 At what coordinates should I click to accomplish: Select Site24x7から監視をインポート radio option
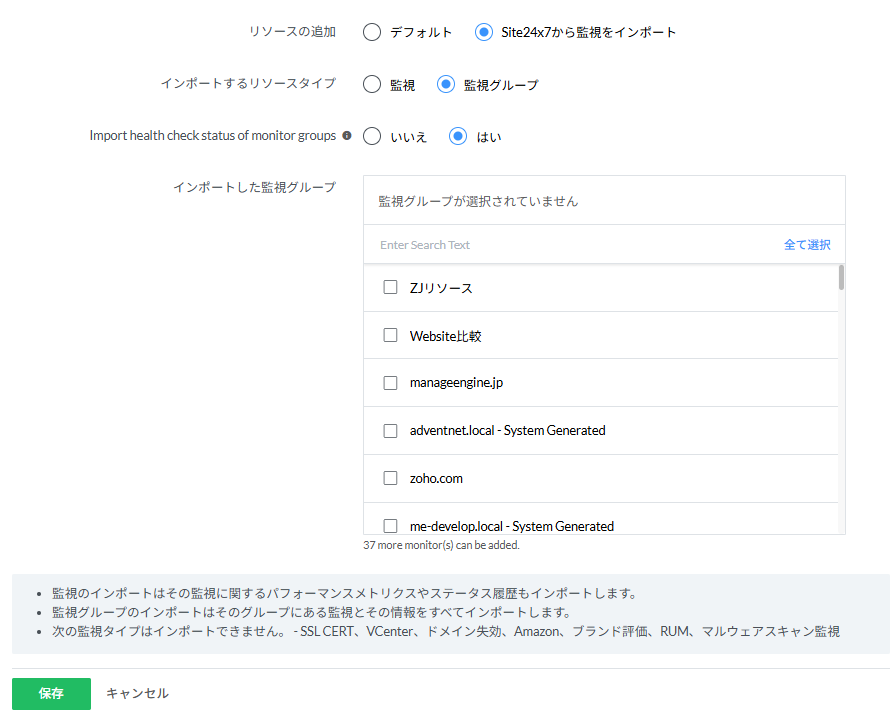[483, 32]
